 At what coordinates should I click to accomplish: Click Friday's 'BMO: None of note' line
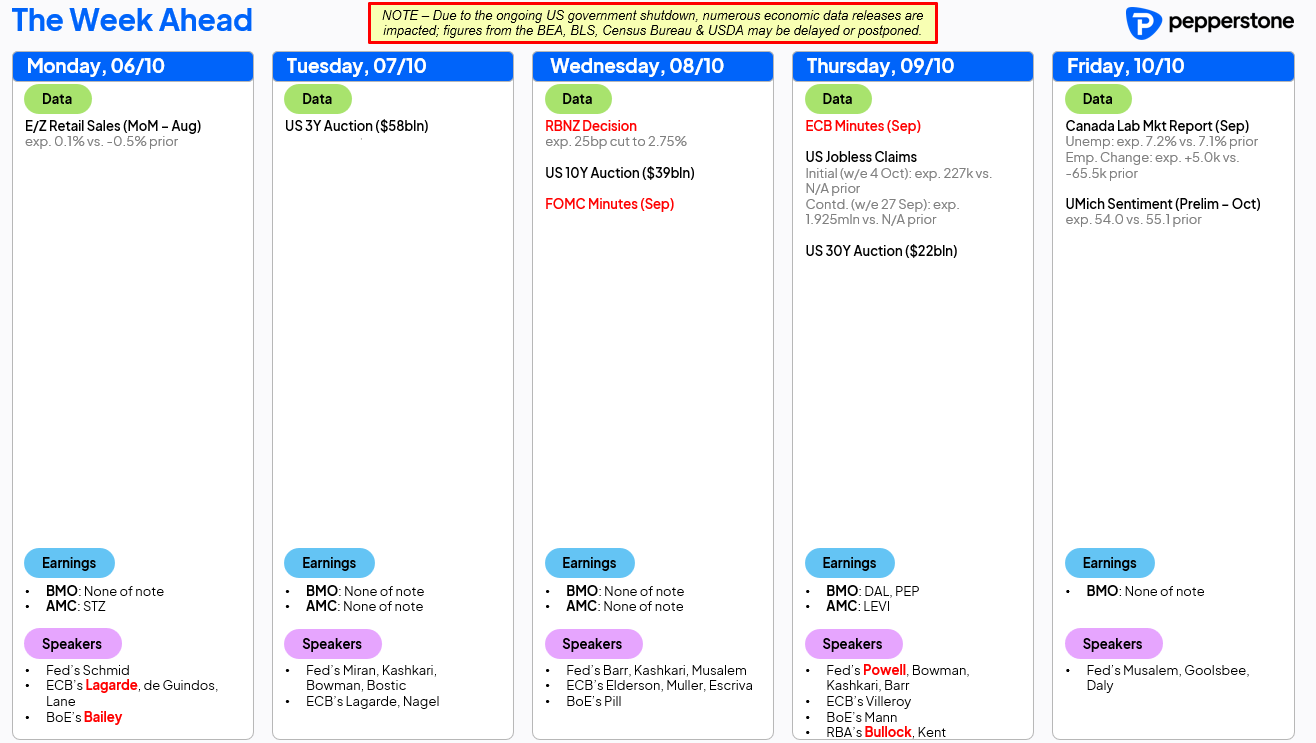pos(1145,591)
